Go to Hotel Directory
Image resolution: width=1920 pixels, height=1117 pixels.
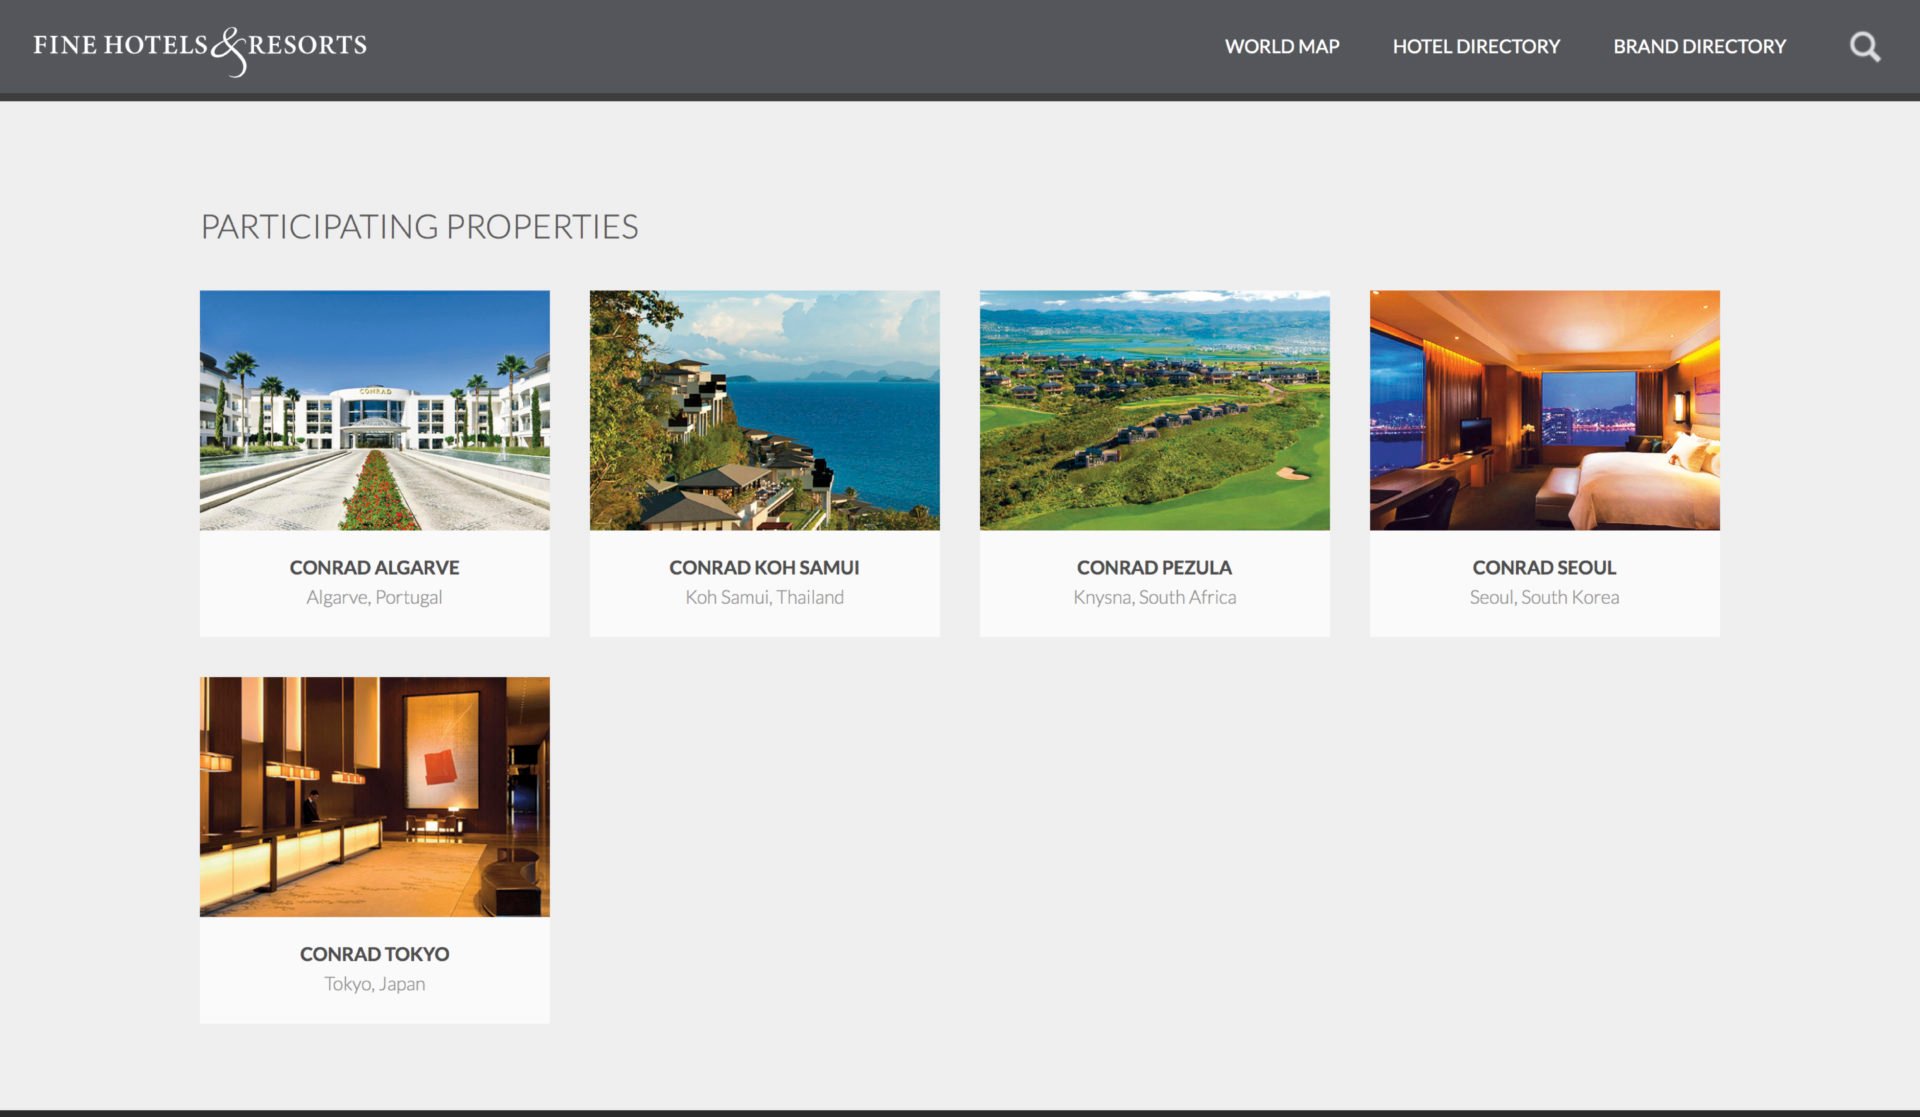click(x=1476, y=46)
